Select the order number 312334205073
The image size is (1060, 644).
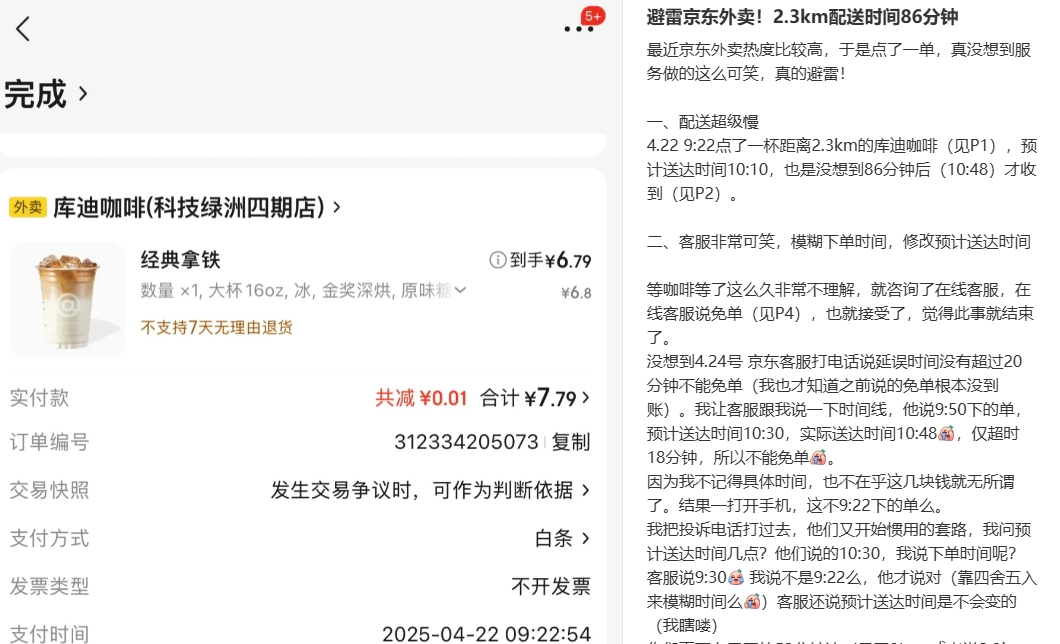[x=466, y=442]
